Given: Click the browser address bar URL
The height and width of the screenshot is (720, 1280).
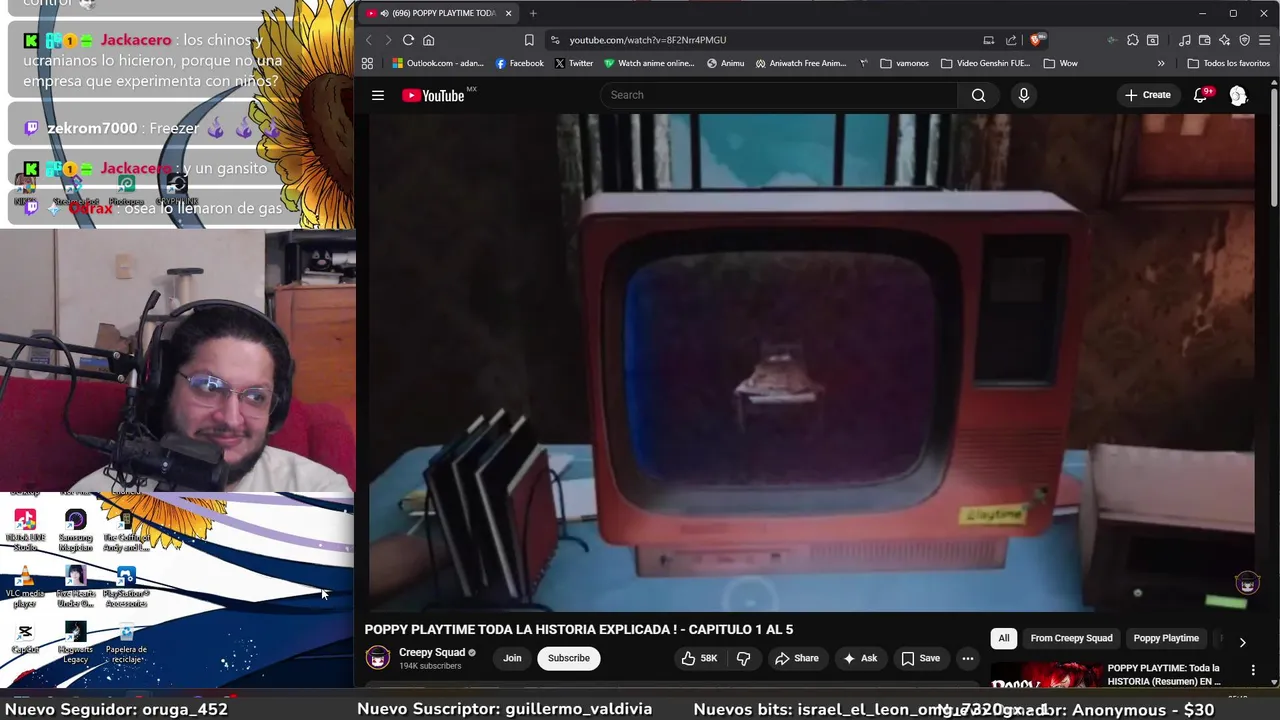Looking at the screenshot, I should (648, 40).
